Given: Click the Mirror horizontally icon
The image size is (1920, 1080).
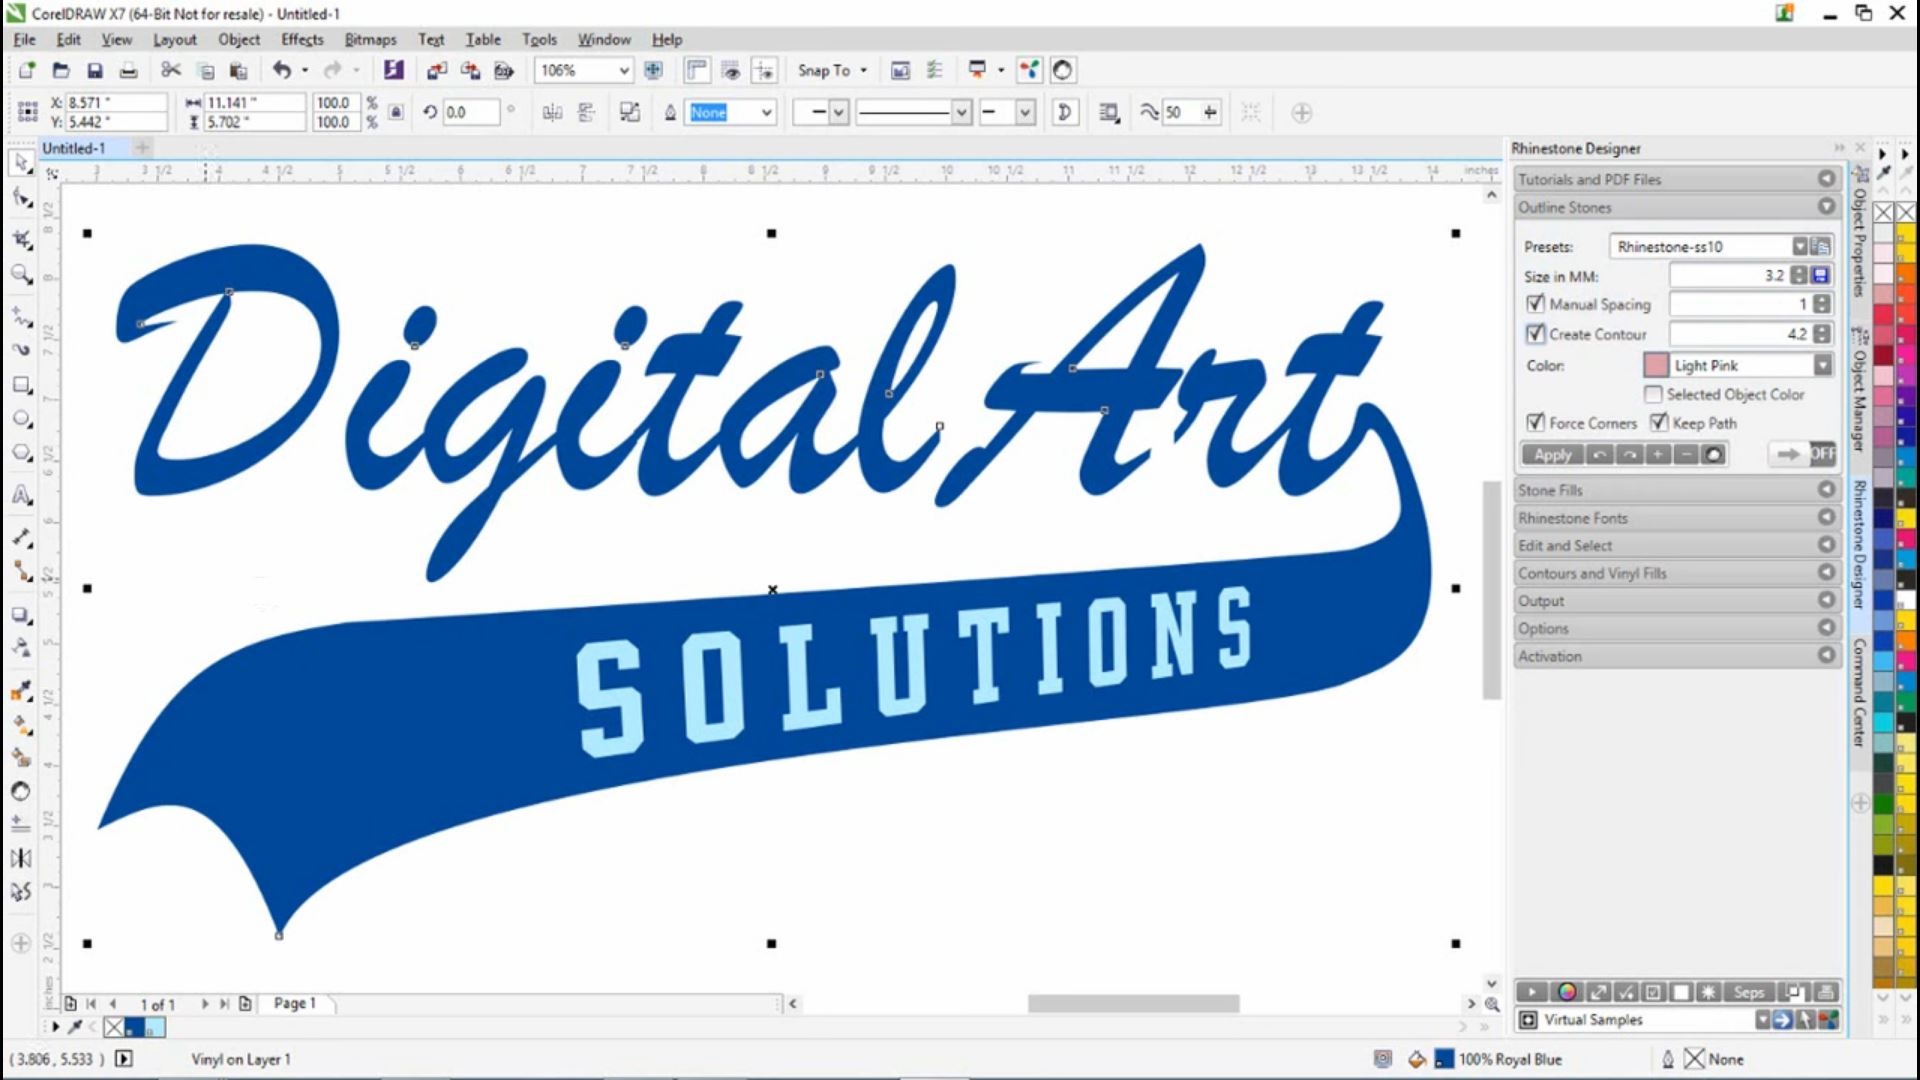Looking at the screenshot, I should [x=552, y=113].
